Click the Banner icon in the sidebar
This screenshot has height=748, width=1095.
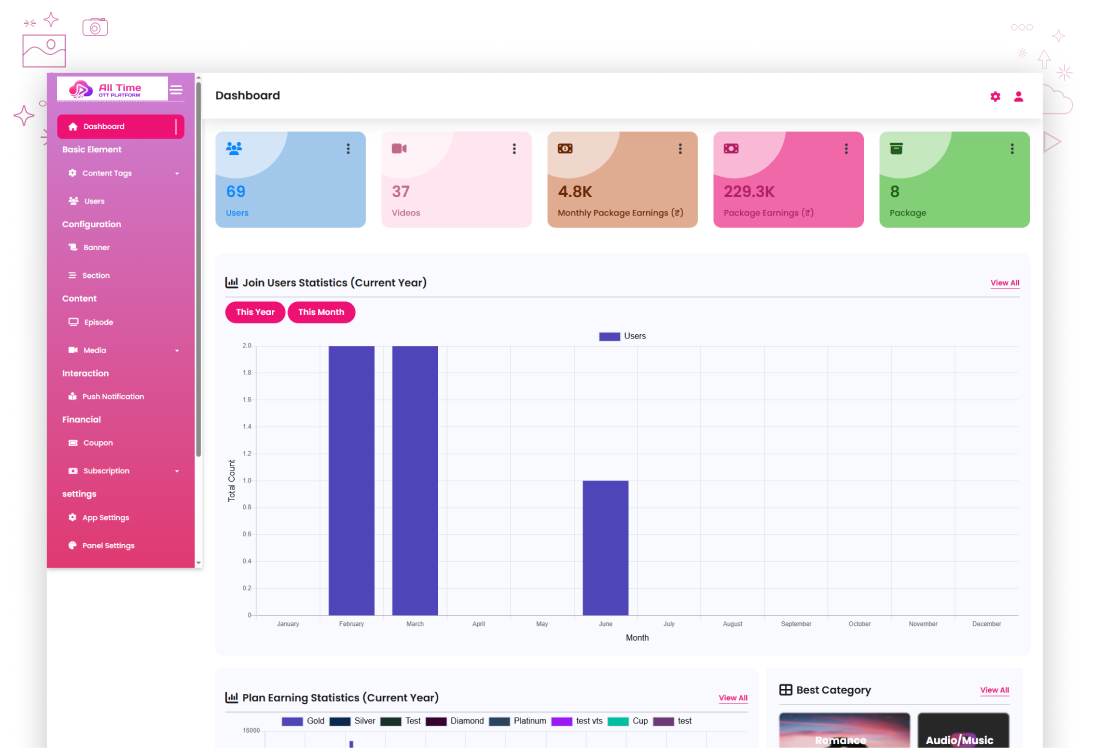(73, 247)
